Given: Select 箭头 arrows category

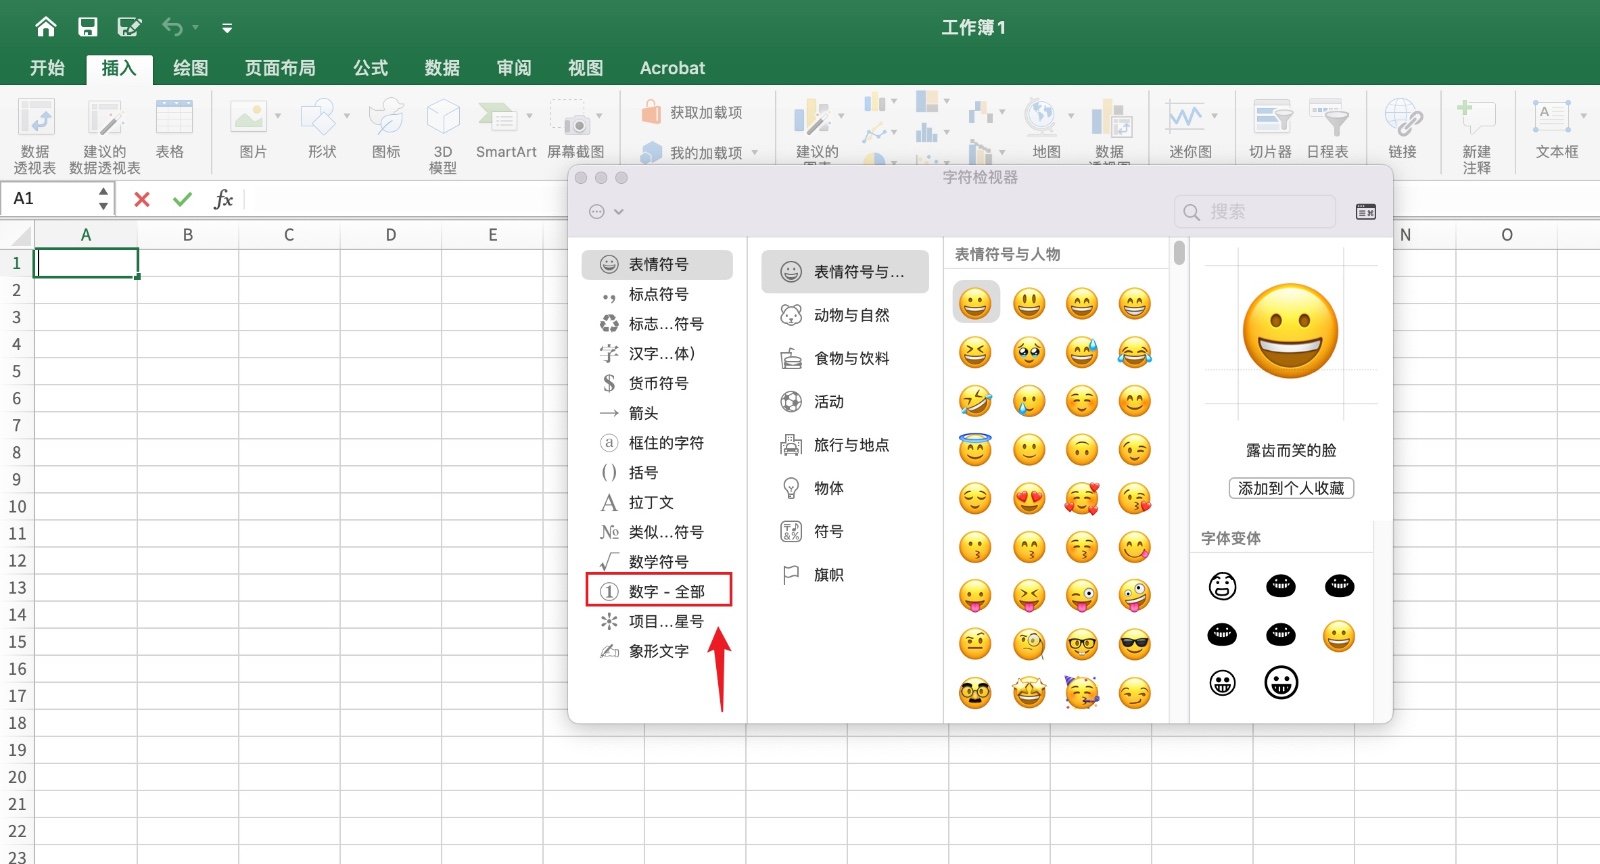Looking at the screenshot, I should [x=657, y=413].
